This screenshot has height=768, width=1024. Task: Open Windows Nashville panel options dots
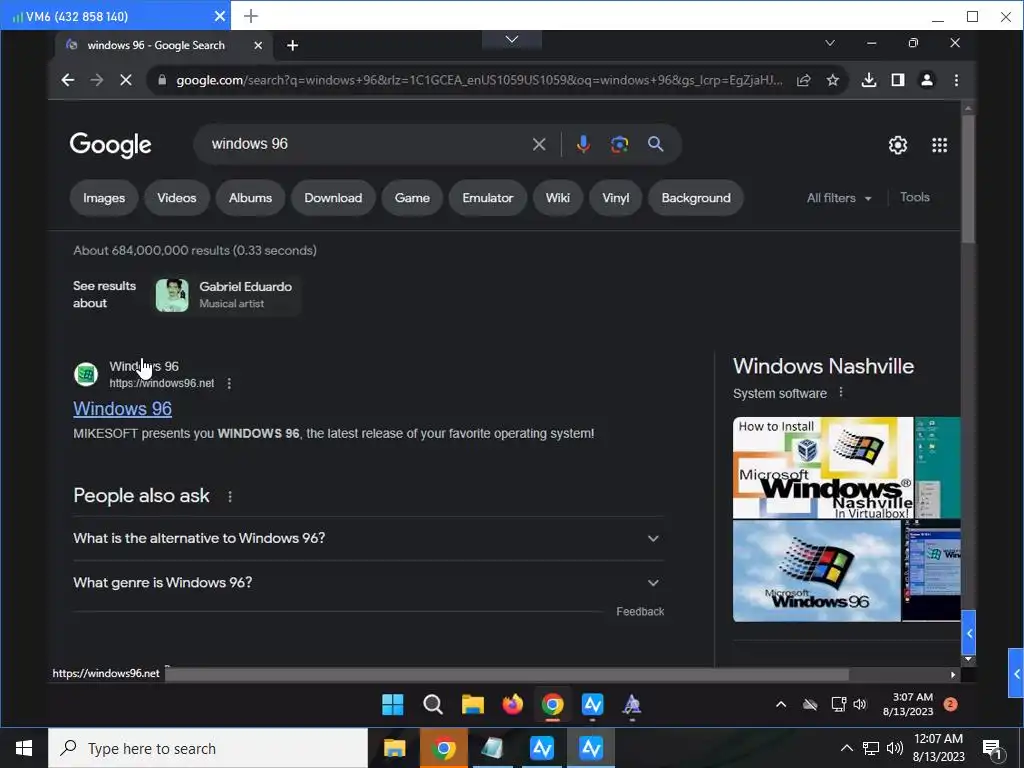point(841,392)
